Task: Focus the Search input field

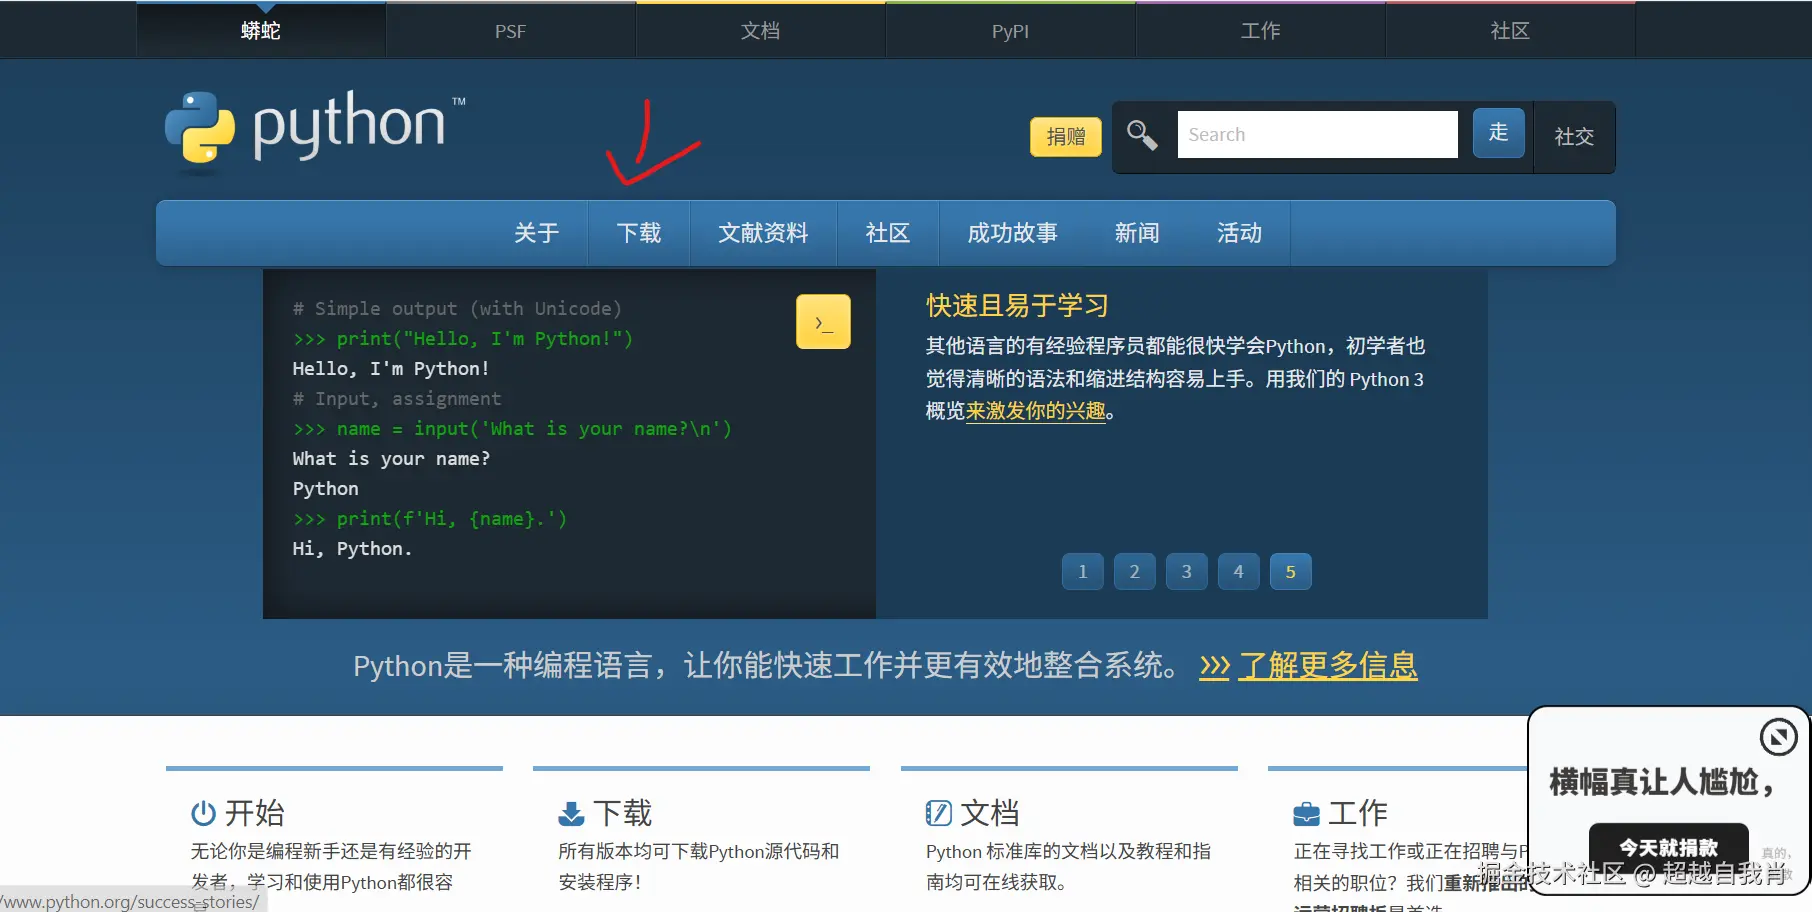Action: [1317, 134]
